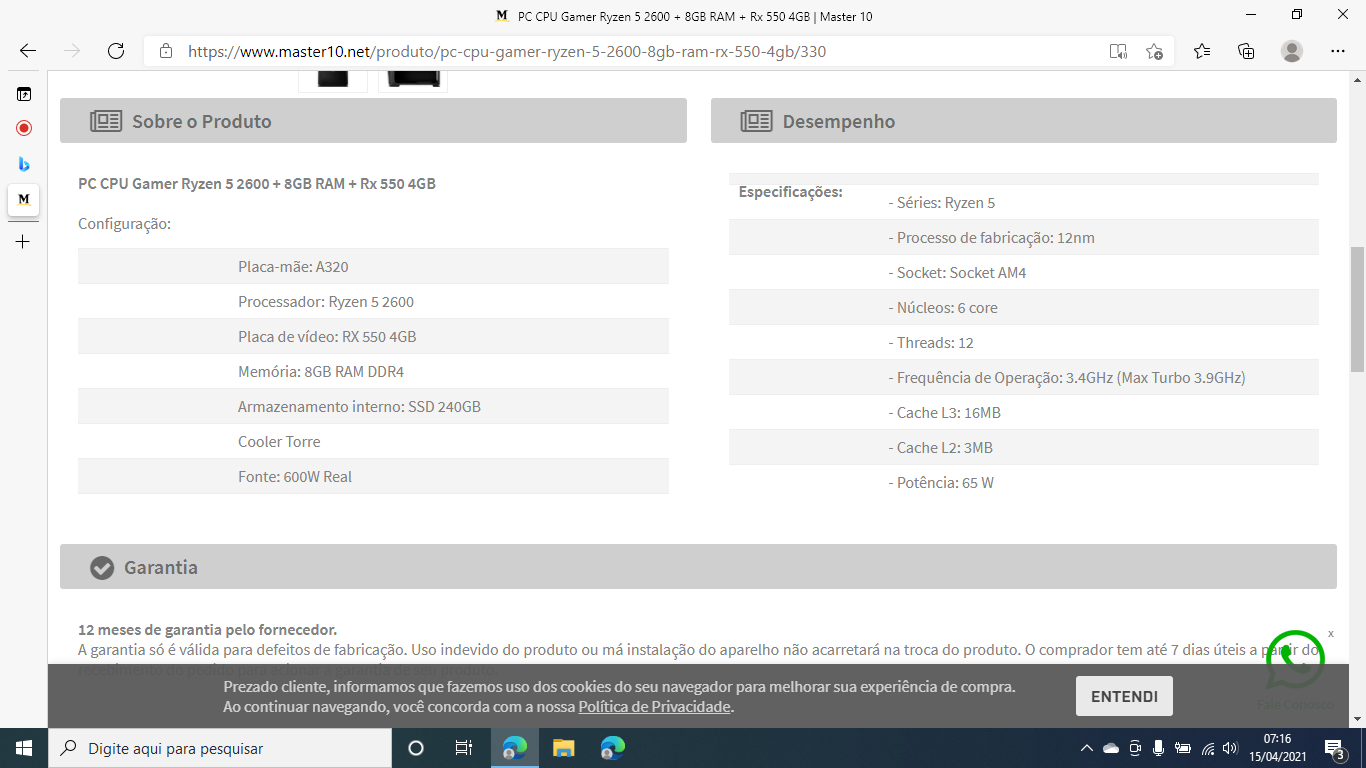The height and width of the screenshot is (768, 1366).
Task: Click the microphone tray icon
Action: 1159,748
